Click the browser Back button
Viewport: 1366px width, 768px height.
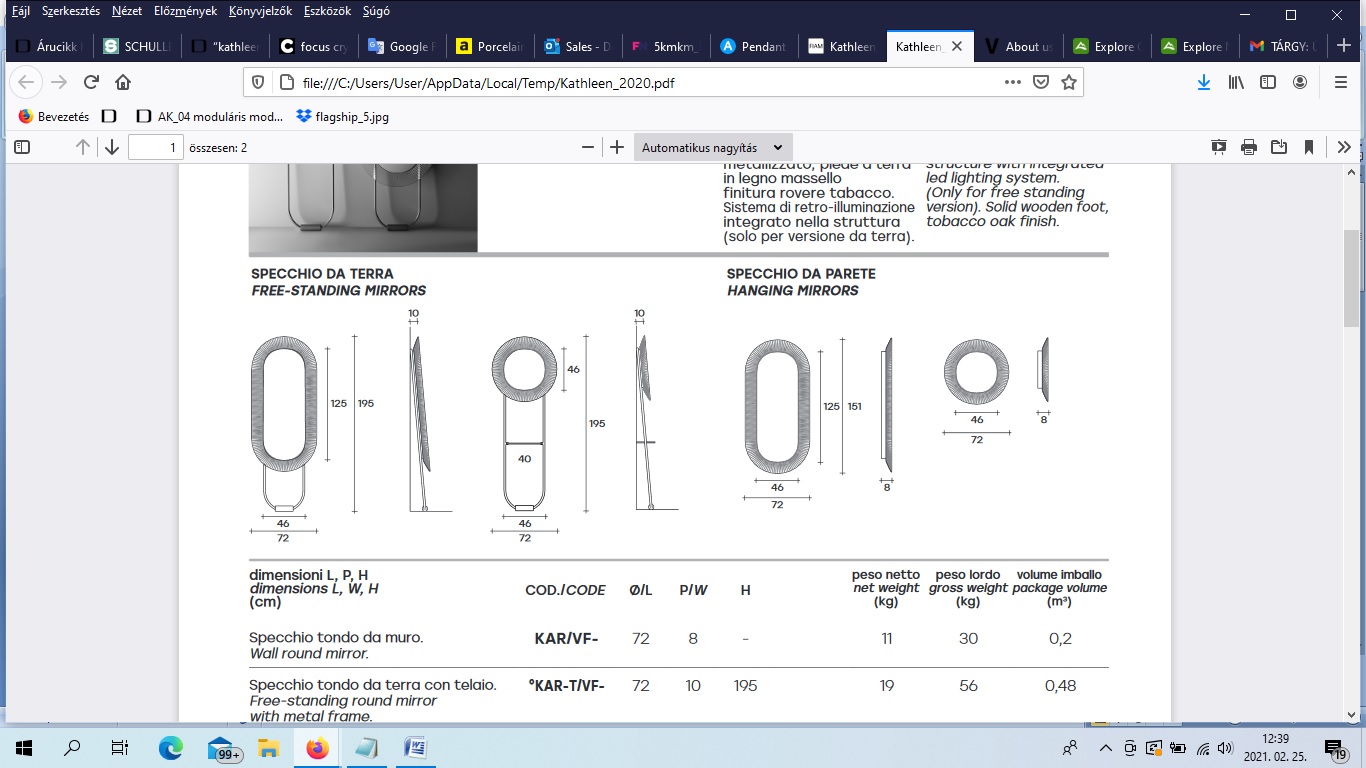click(x=27, y=82)
